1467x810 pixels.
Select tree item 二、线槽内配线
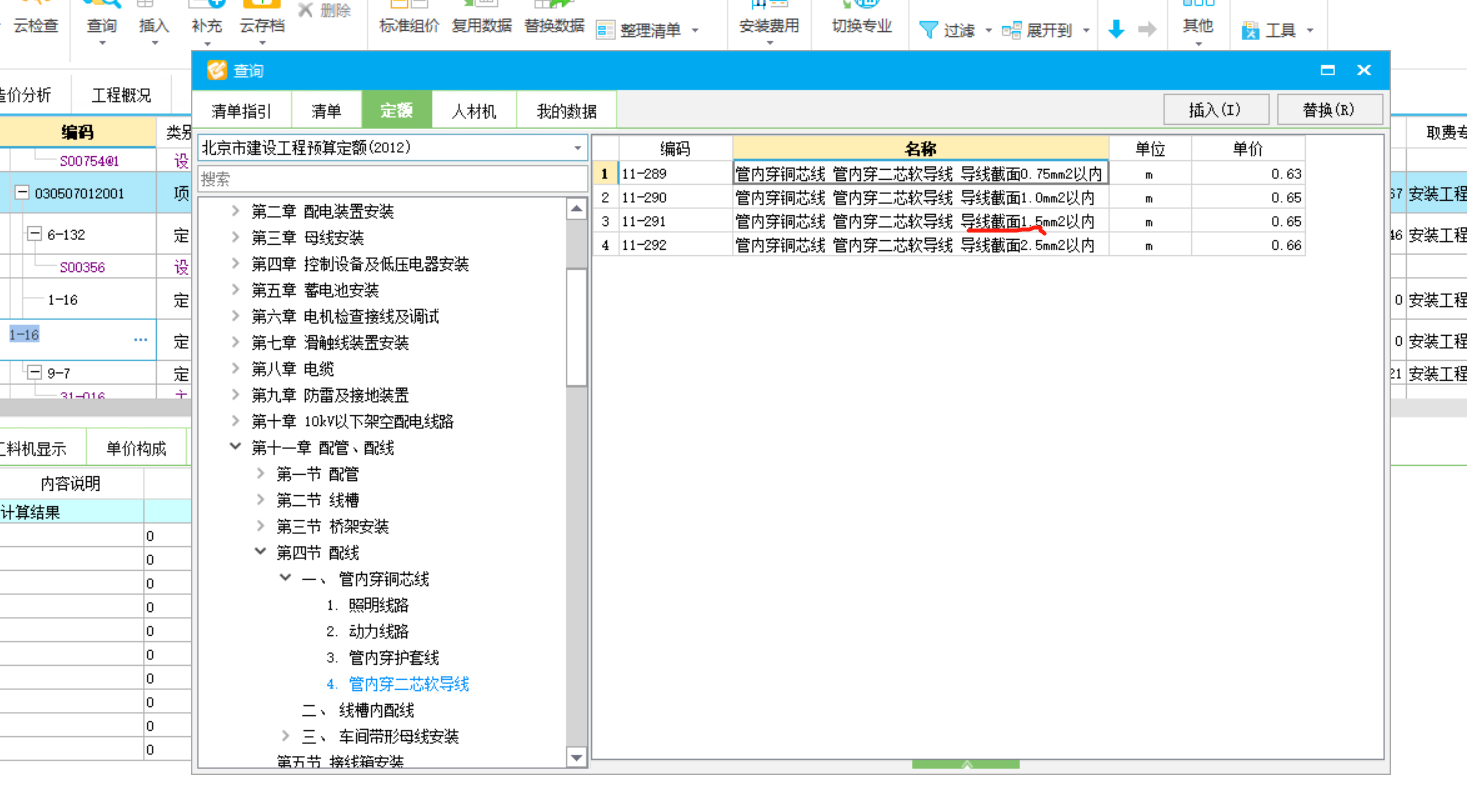click(358, 710)
